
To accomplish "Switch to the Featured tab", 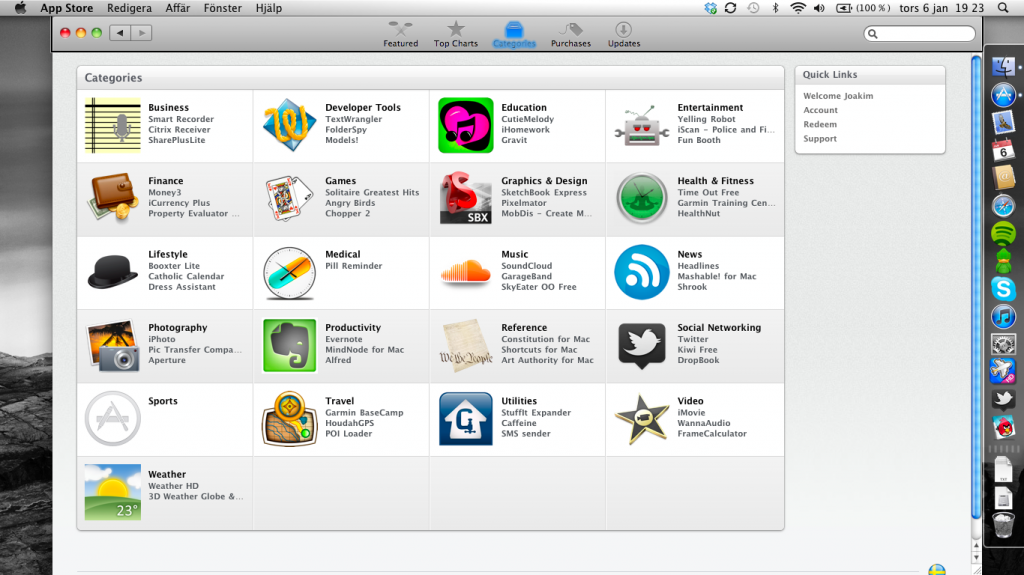I will 400,35.
